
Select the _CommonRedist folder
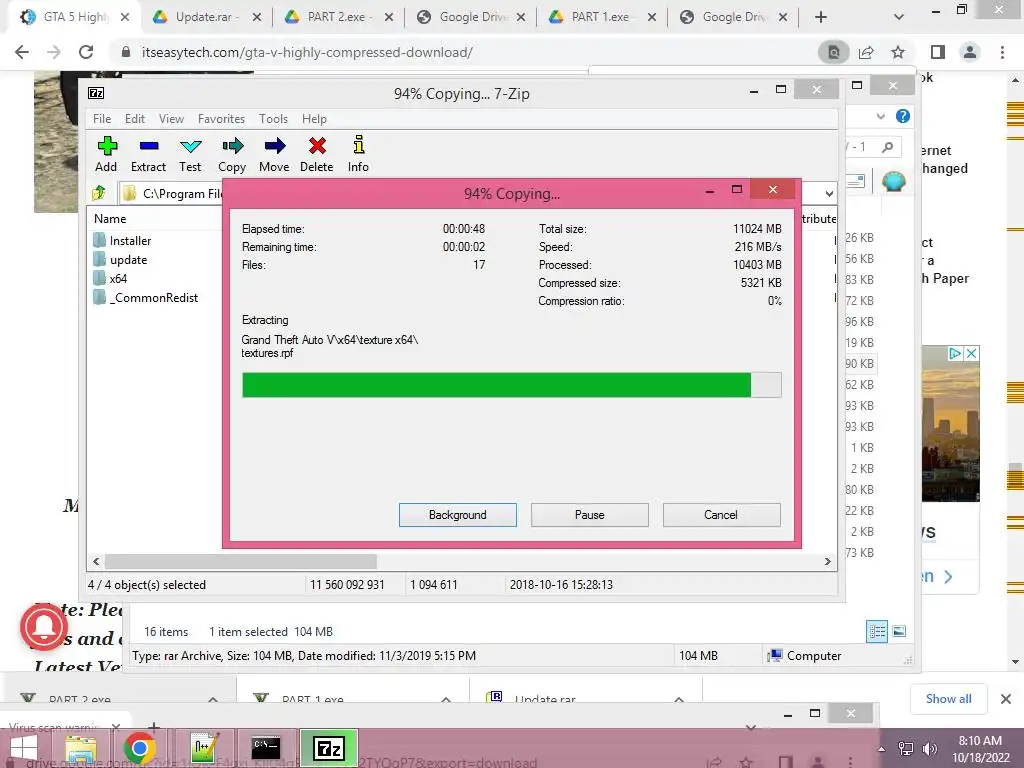(146, 297)
